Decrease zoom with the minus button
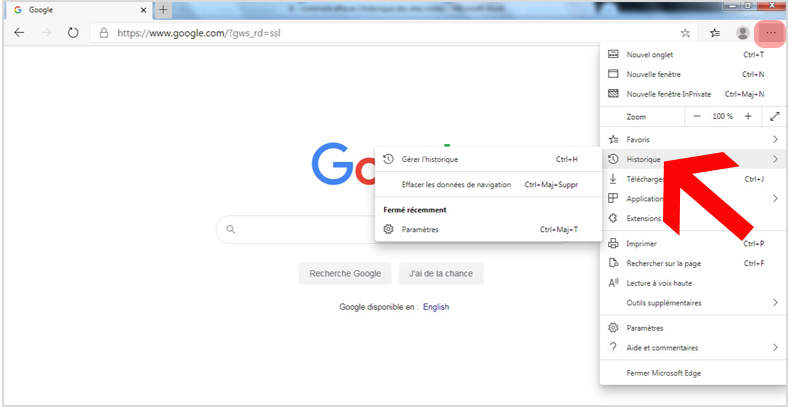Image resolution: width=788 pixels, height=407 pixels. pyautogui.click(x=697, y=116)
